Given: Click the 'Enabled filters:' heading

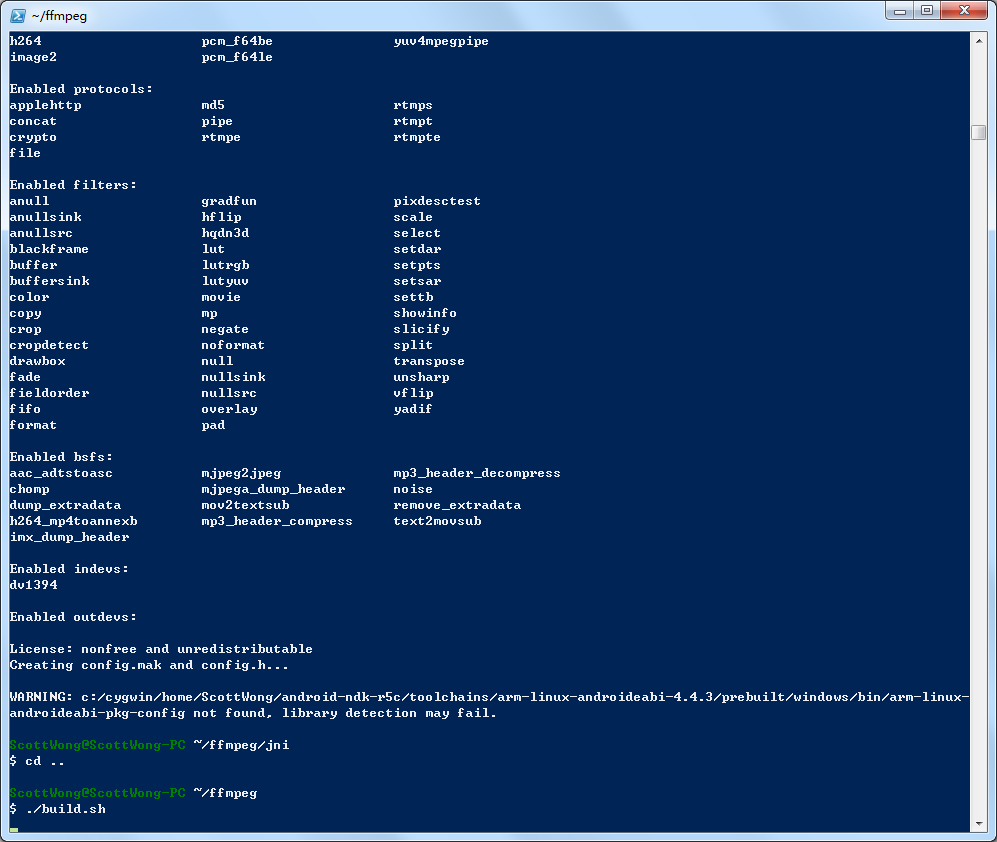Looking at the screenshot, I should tap(73, 185).
